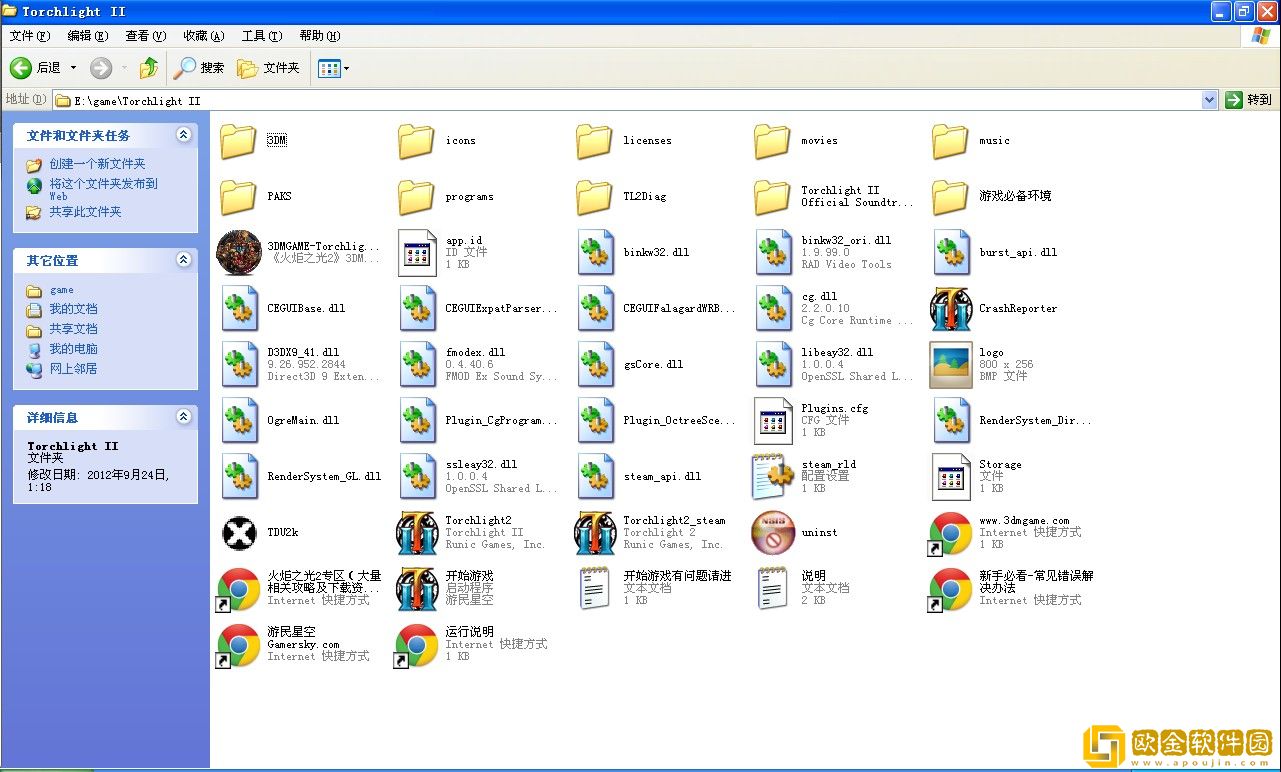Open the 3DM folder icon
The width and height of the screenshot is (1281, 772).
[238, 141]
